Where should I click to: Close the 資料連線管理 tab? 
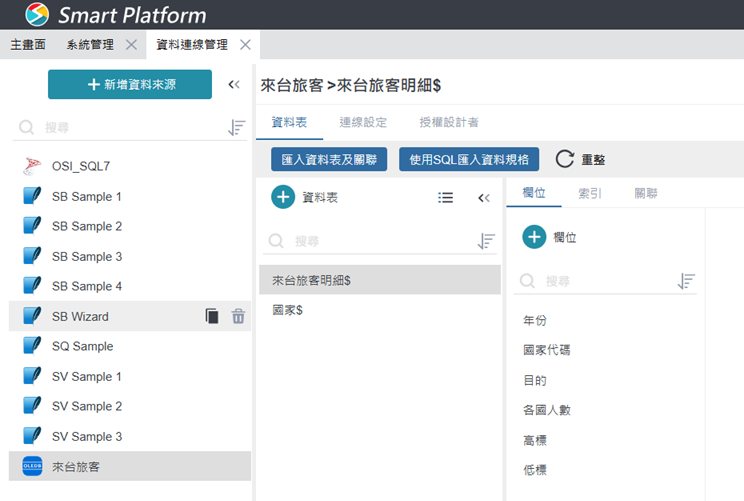(x=244, y=45)
